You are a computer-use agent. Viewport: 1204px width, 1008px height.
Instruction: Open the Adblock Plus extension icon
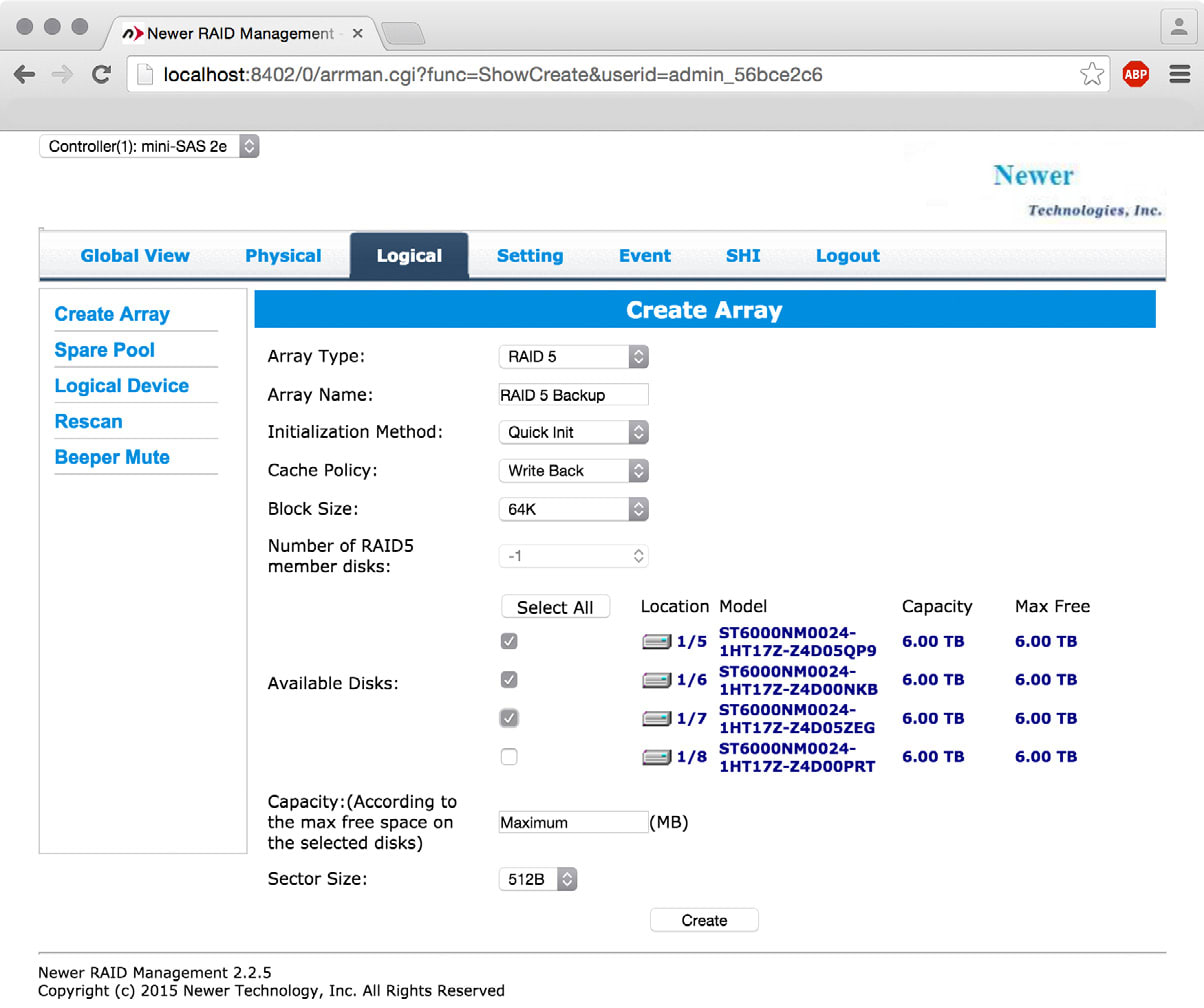[x=1136, y=74]
